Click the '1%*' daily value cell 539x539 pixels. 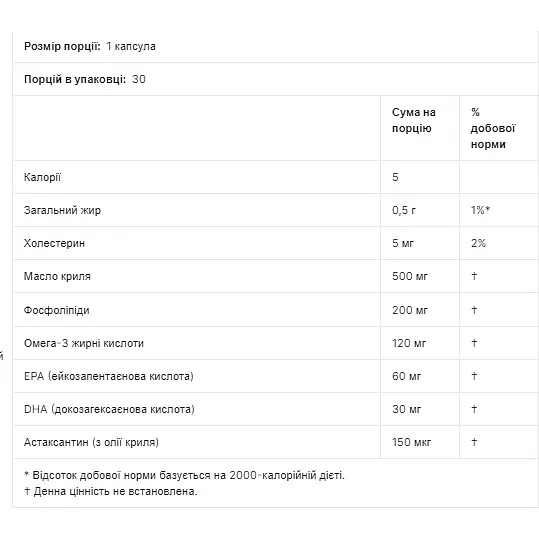pyautogui.click(x=480, y=210)
